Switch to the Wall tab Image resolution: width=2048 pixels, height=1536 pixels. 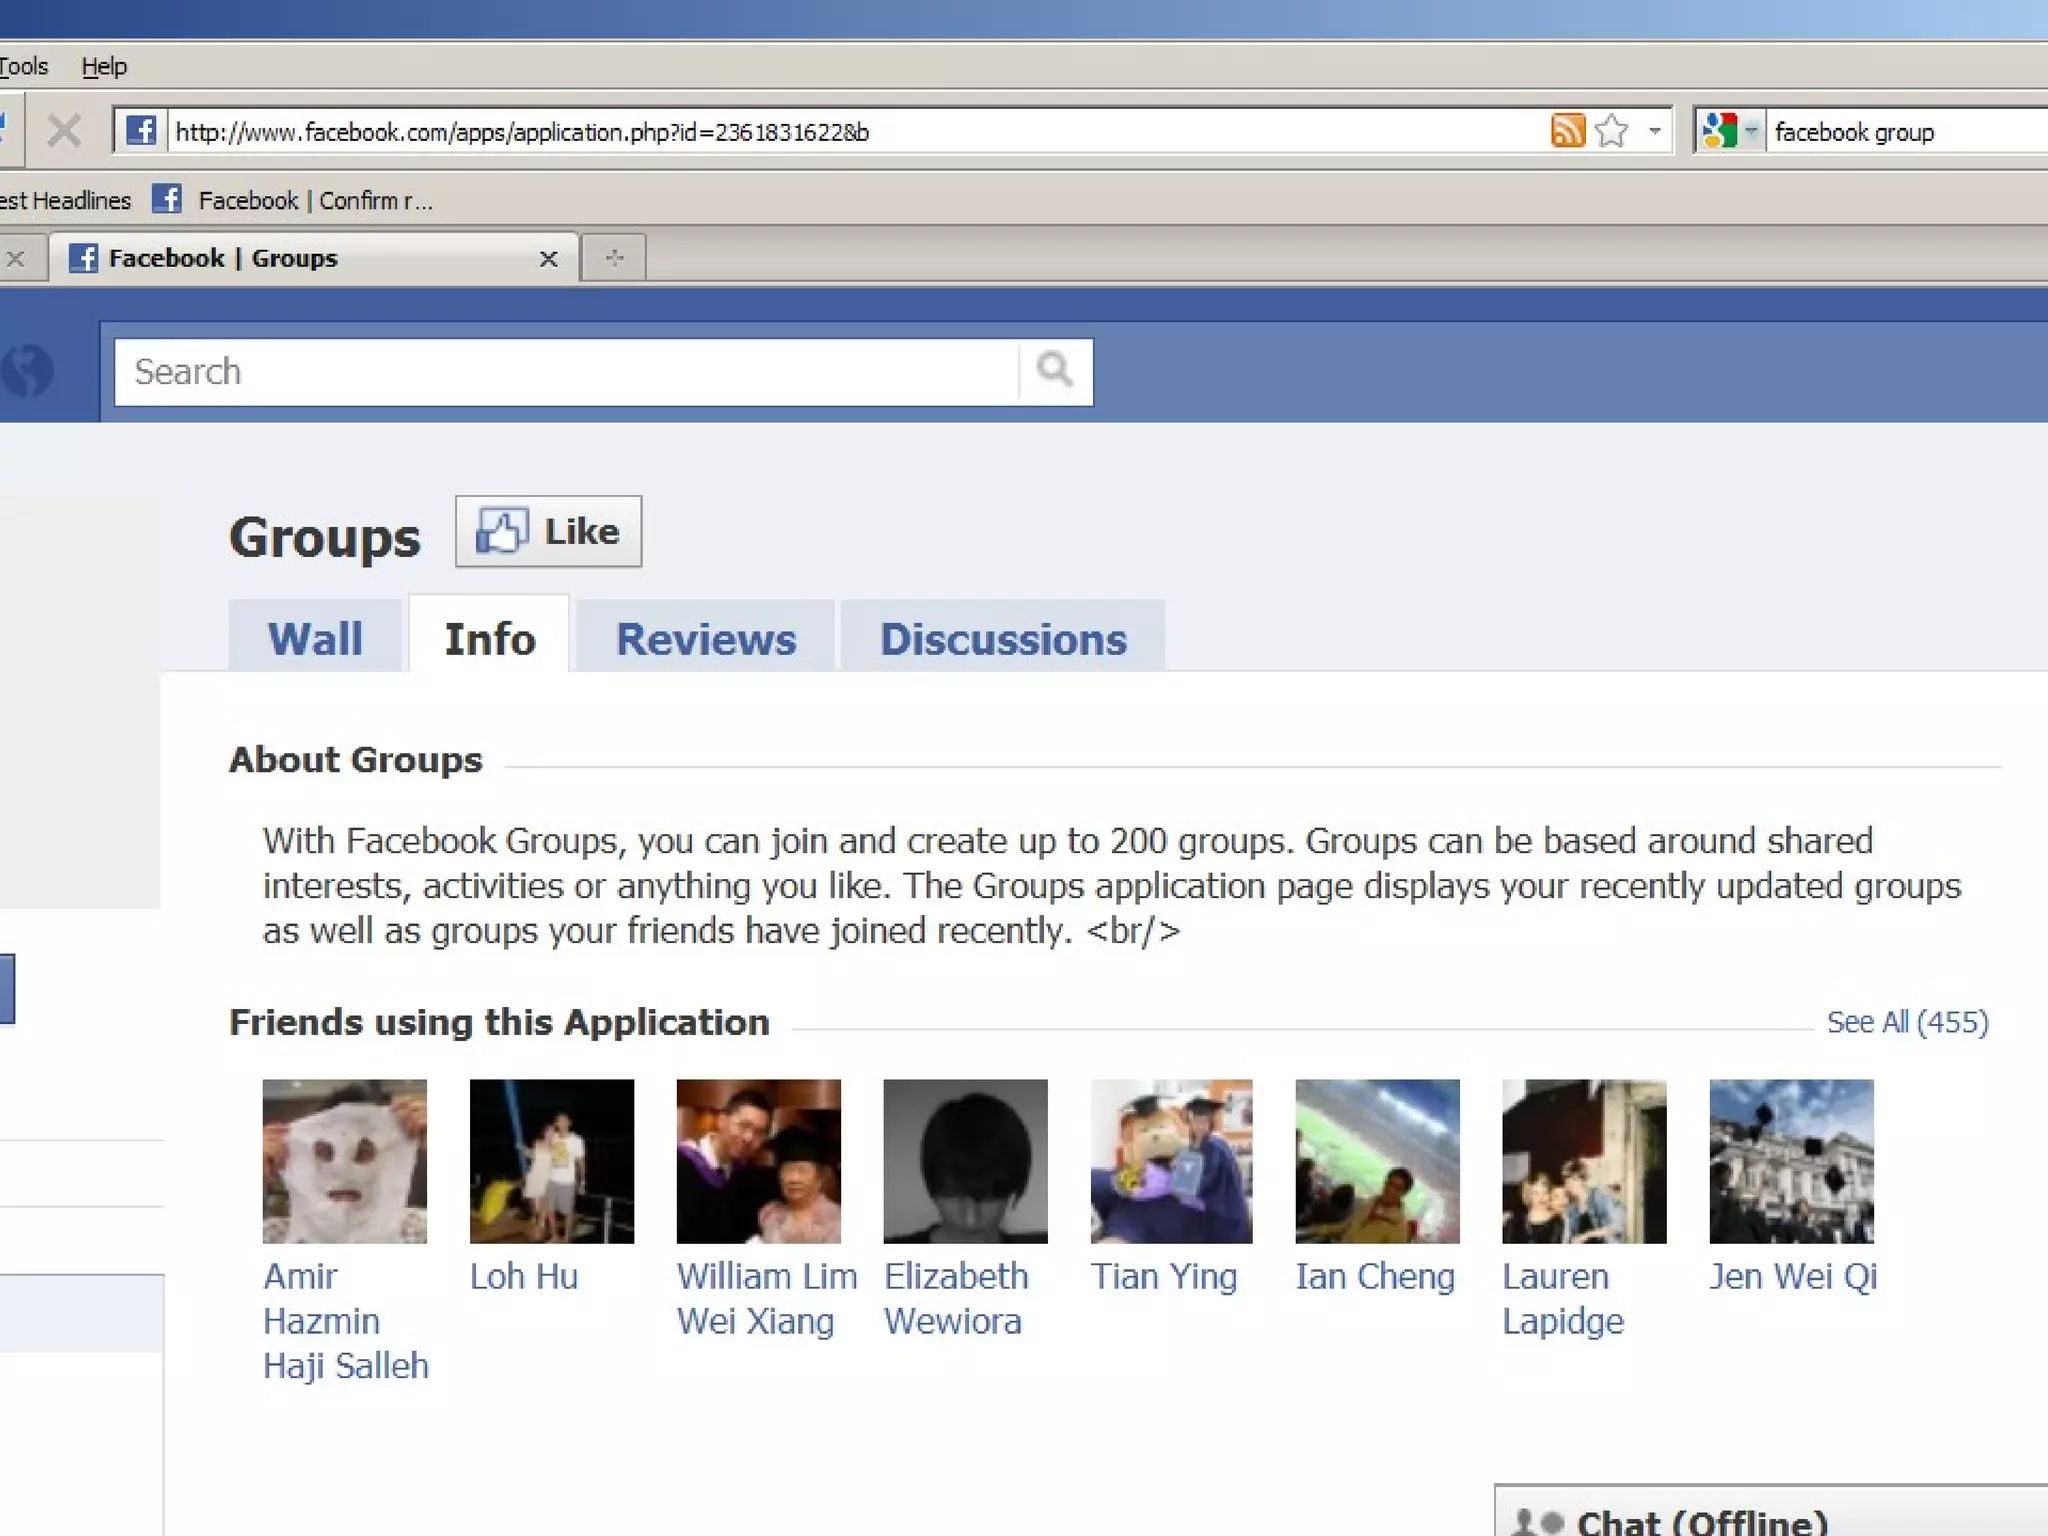[x=315, y=639]
